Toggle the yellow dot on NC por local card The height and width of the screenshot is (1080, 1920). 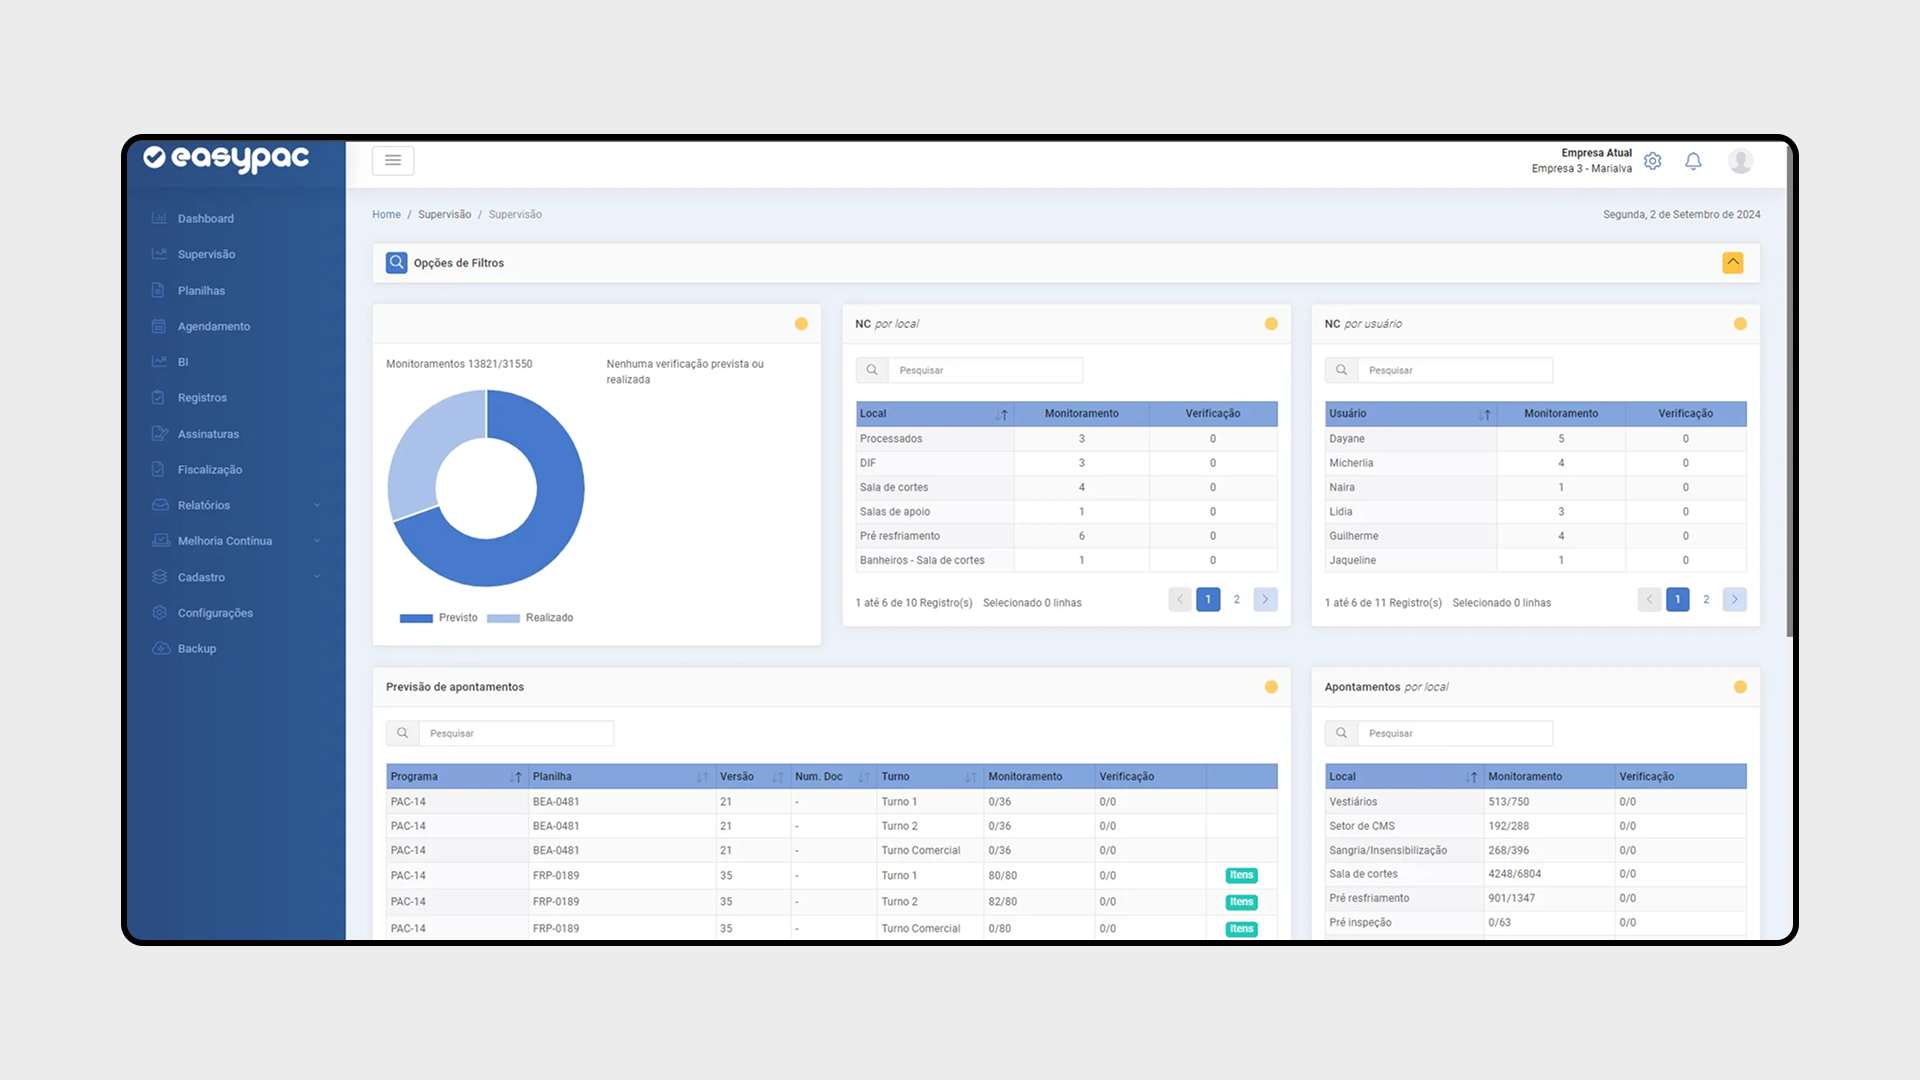(1271, 324)
